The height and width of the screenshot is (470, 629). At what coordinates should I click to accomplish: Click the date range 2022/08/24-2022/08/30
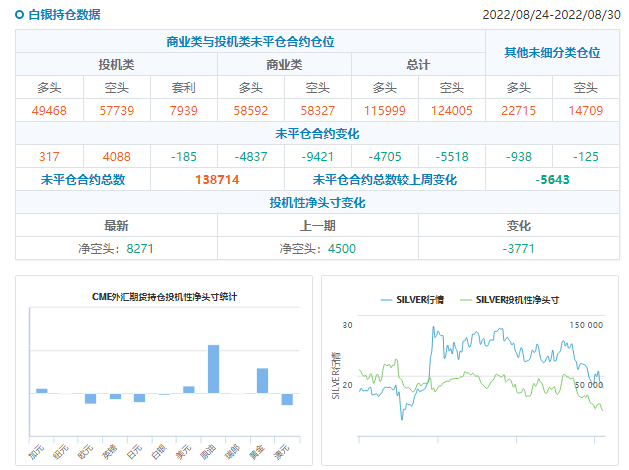click(x=547, y=15)
